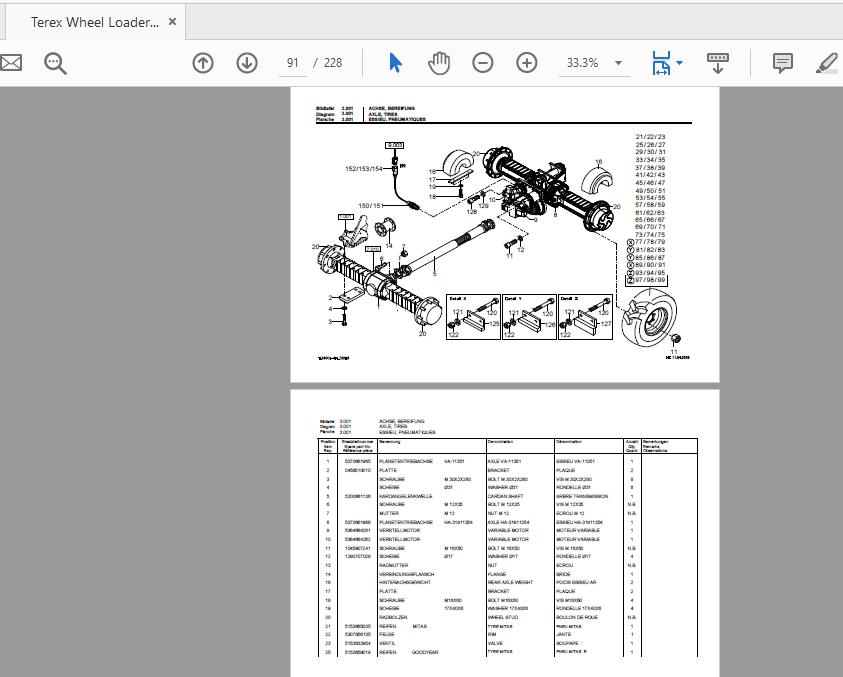This screenshot has width=843, height=677.
Task: Switch to the Terex Wheel Loader tab
Action: coord(95,21)
